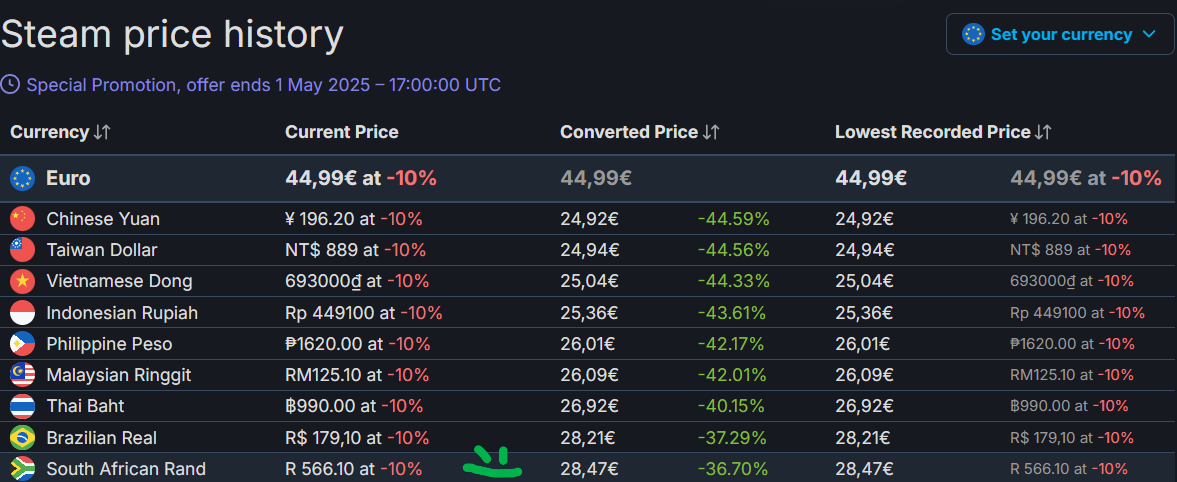Click the Indonesian Rupiah flag icon
The image size is (1177, 482).
pyautogui.click(x=22, y=312)
